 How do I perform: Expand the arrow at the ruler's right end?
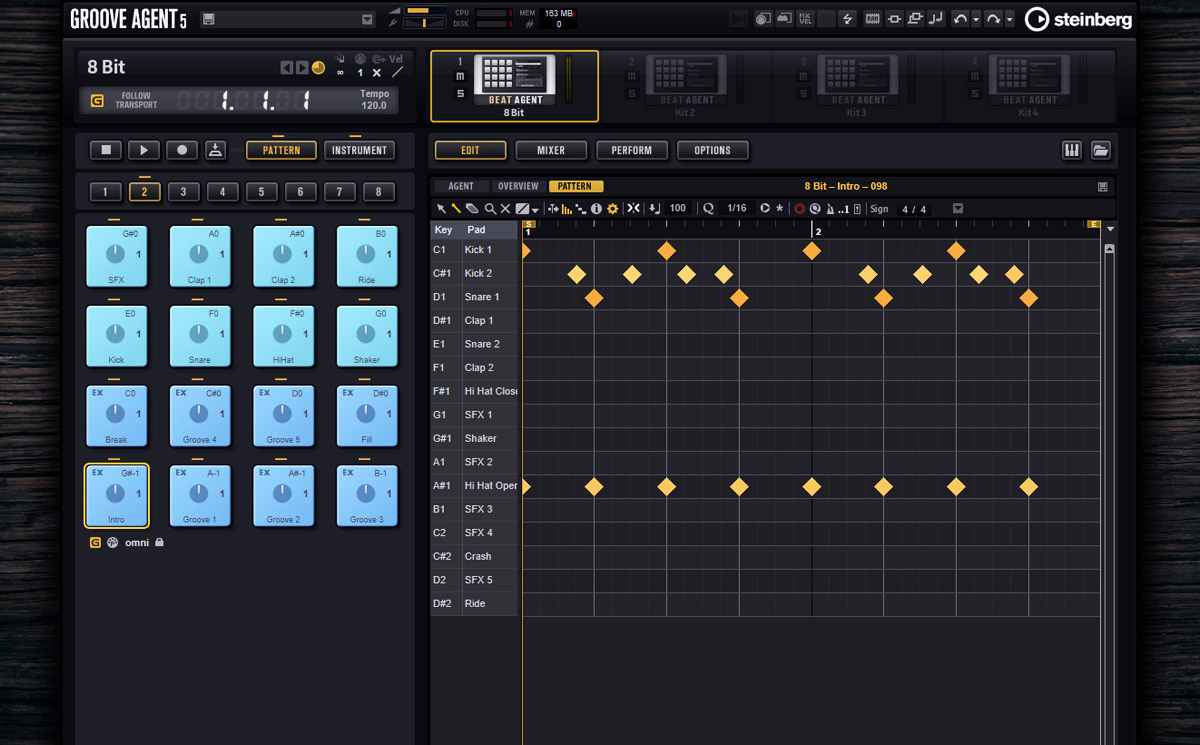click(1110, 229)
